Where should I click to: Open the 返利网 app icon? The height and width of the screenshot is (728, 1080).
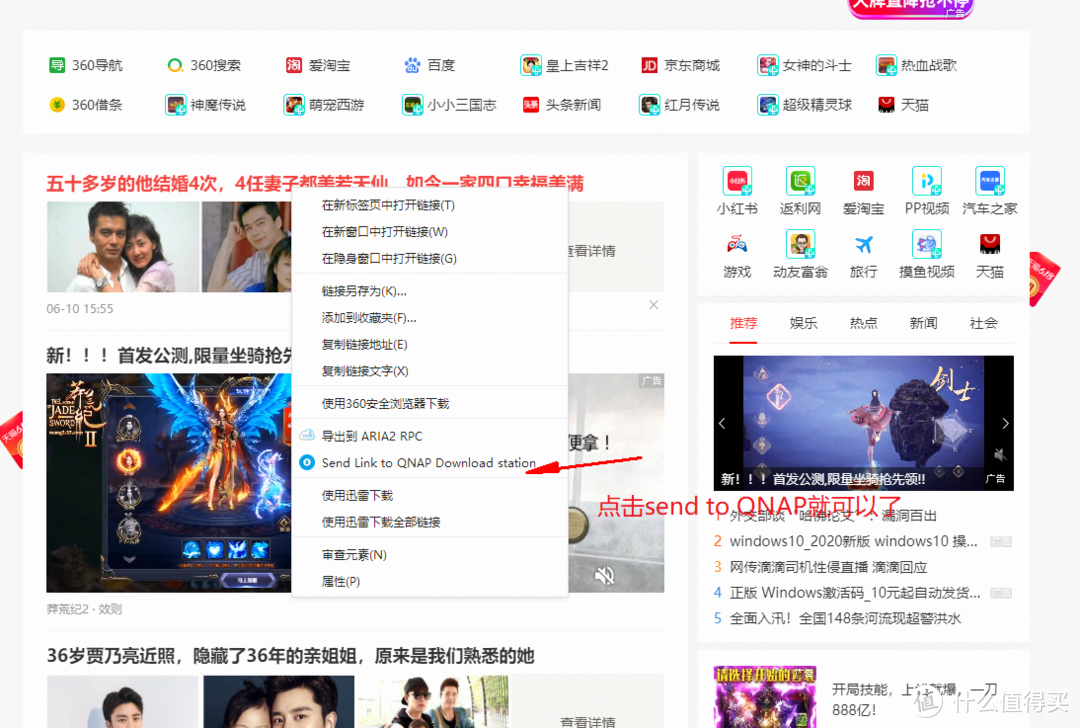[800, 181]
